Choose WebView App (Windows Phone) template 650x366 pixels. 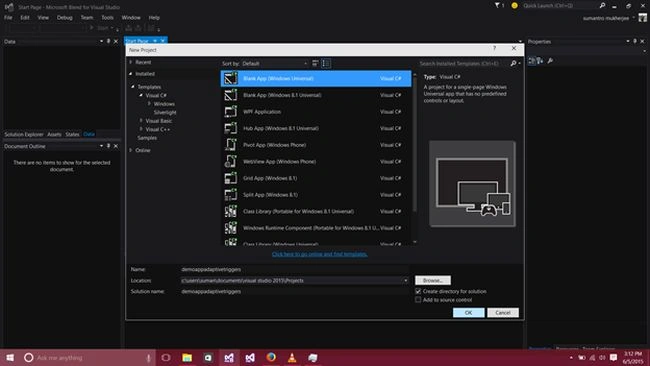pos(316,161)
